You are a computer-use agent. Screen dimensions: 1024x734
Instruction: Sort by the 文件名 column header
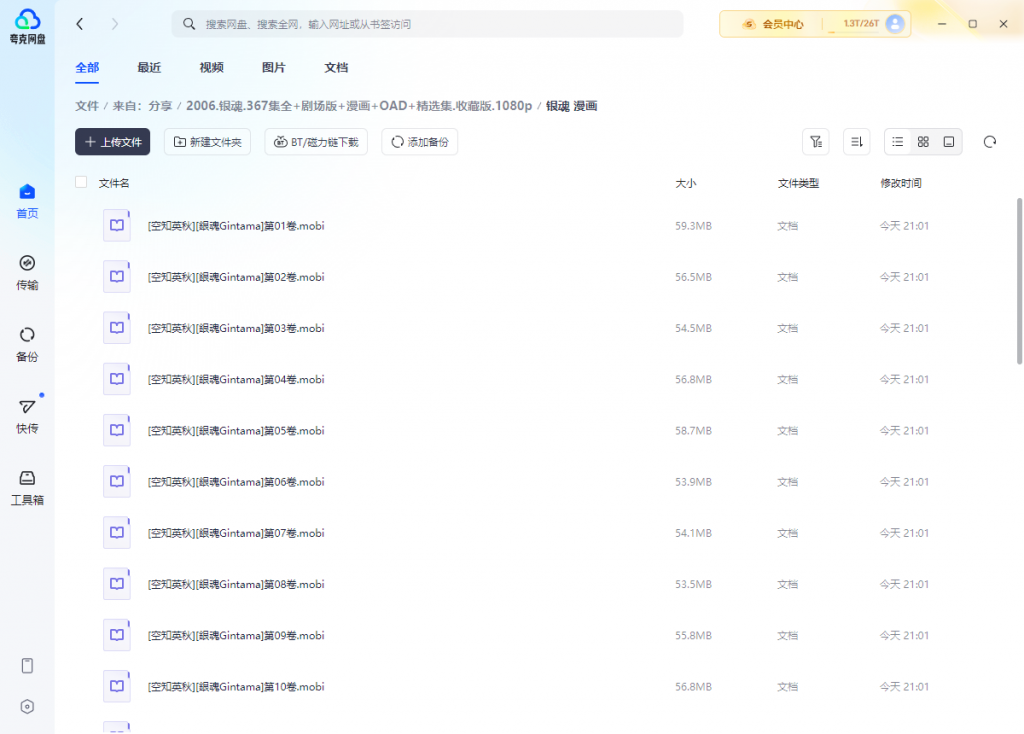(x=114, y=184)
